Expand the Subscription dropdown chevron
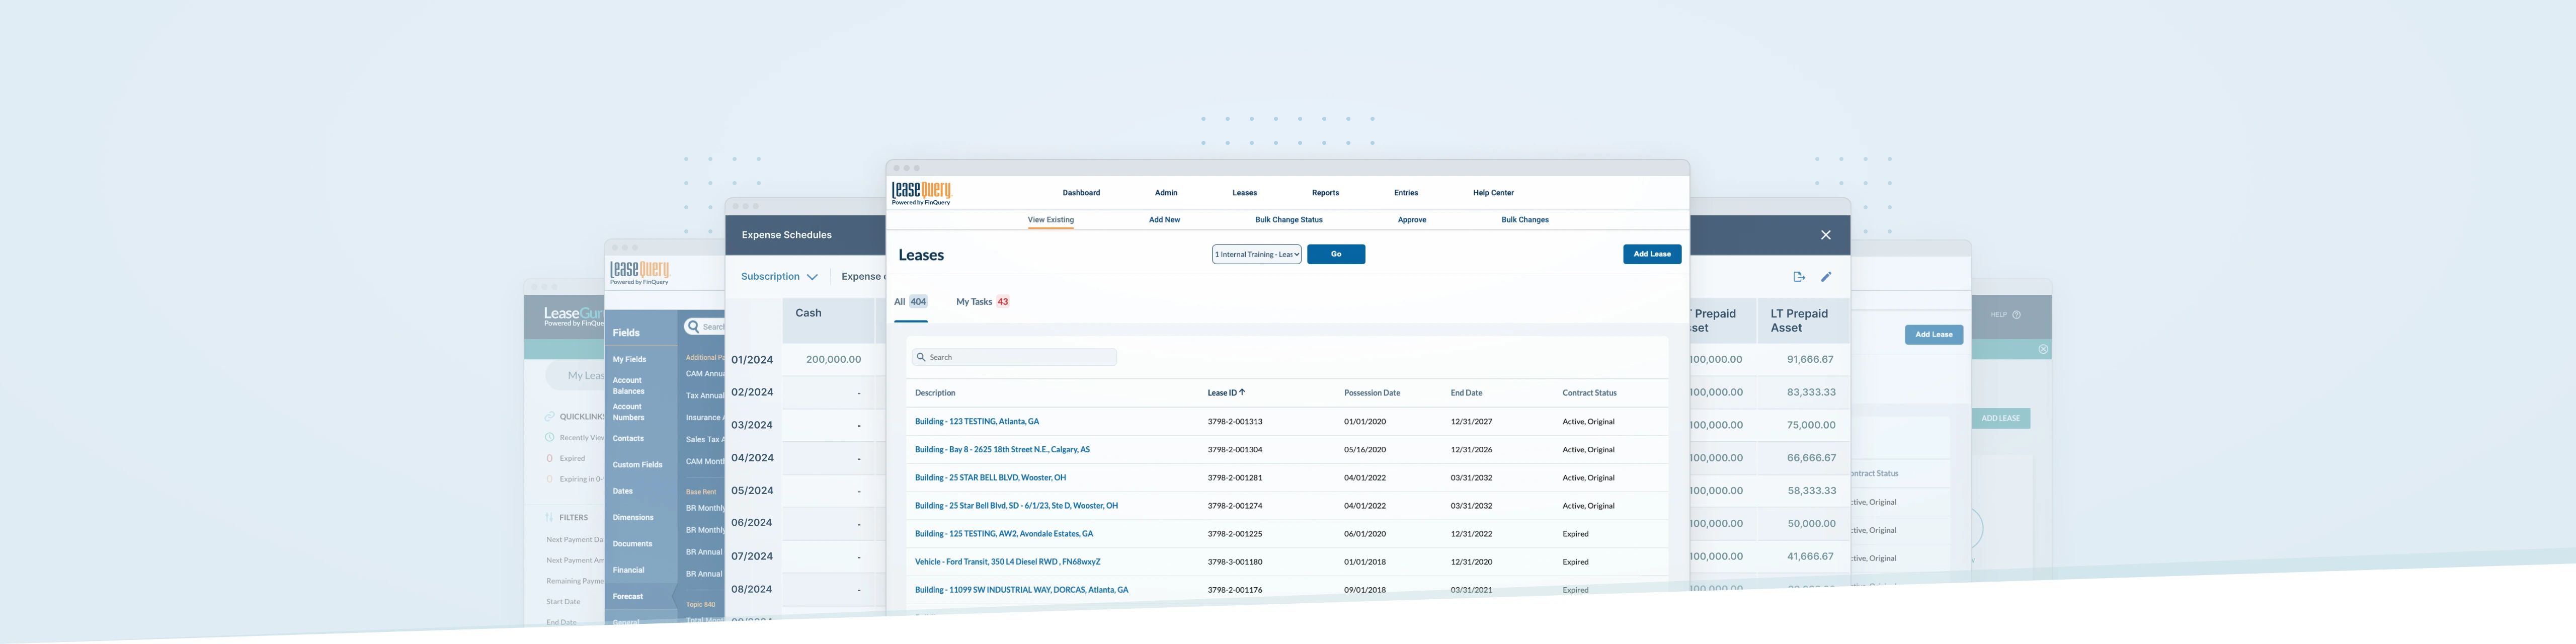 click(x=812, y=277)
